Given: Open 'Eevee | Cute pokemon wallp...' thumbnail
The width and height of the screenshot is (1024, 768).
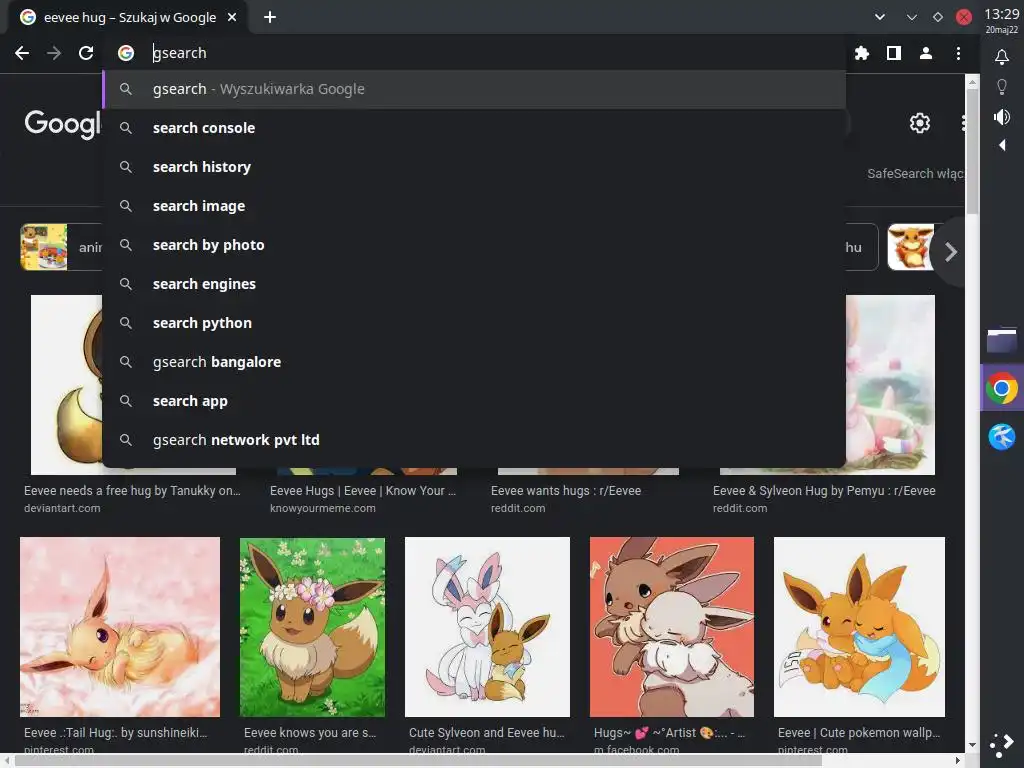Looking at the screenshot, I should click(859, 627).
